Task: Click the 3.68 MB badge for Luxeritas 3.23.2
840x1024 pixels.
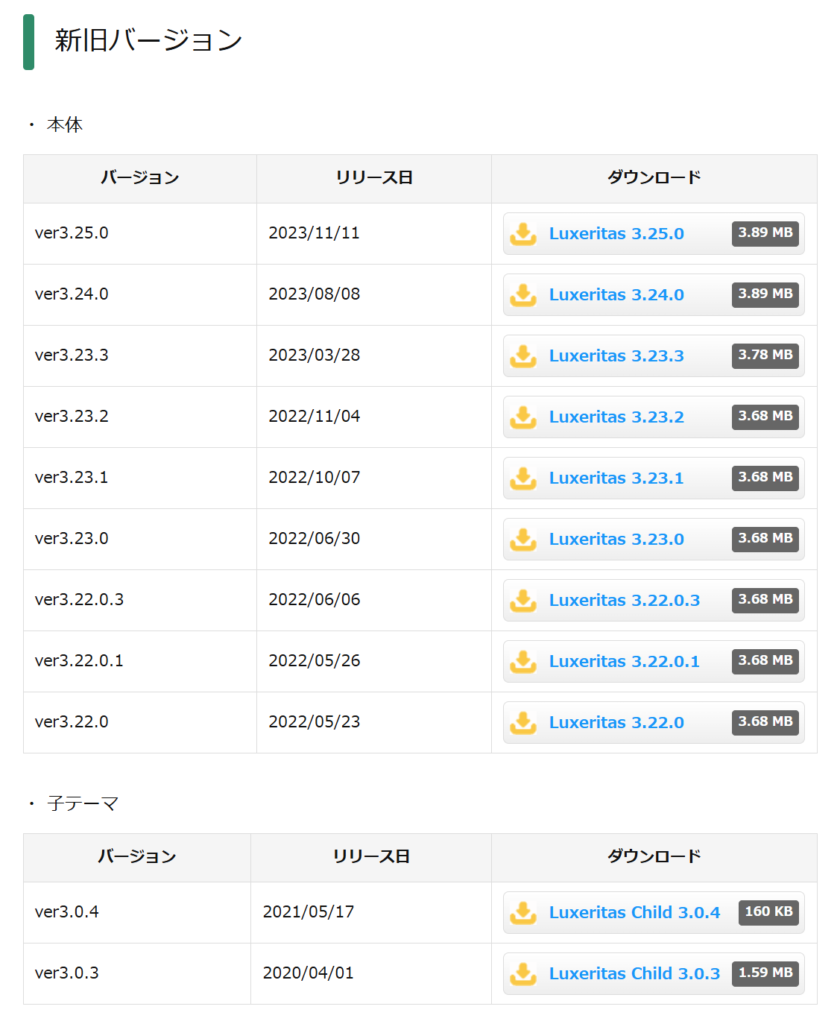Action: pos(765,416)
